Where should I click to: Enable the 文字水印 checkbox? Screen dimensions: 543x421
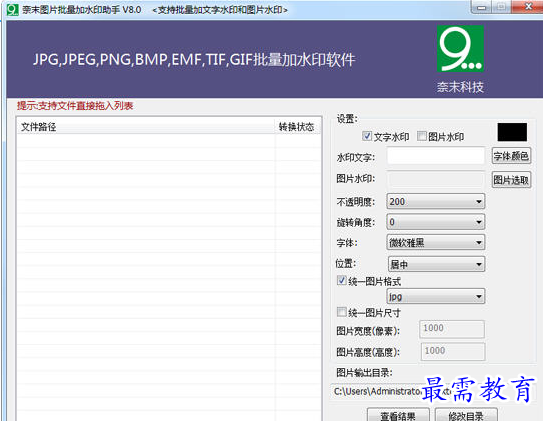pyautogui.click(x=367, y=136)
